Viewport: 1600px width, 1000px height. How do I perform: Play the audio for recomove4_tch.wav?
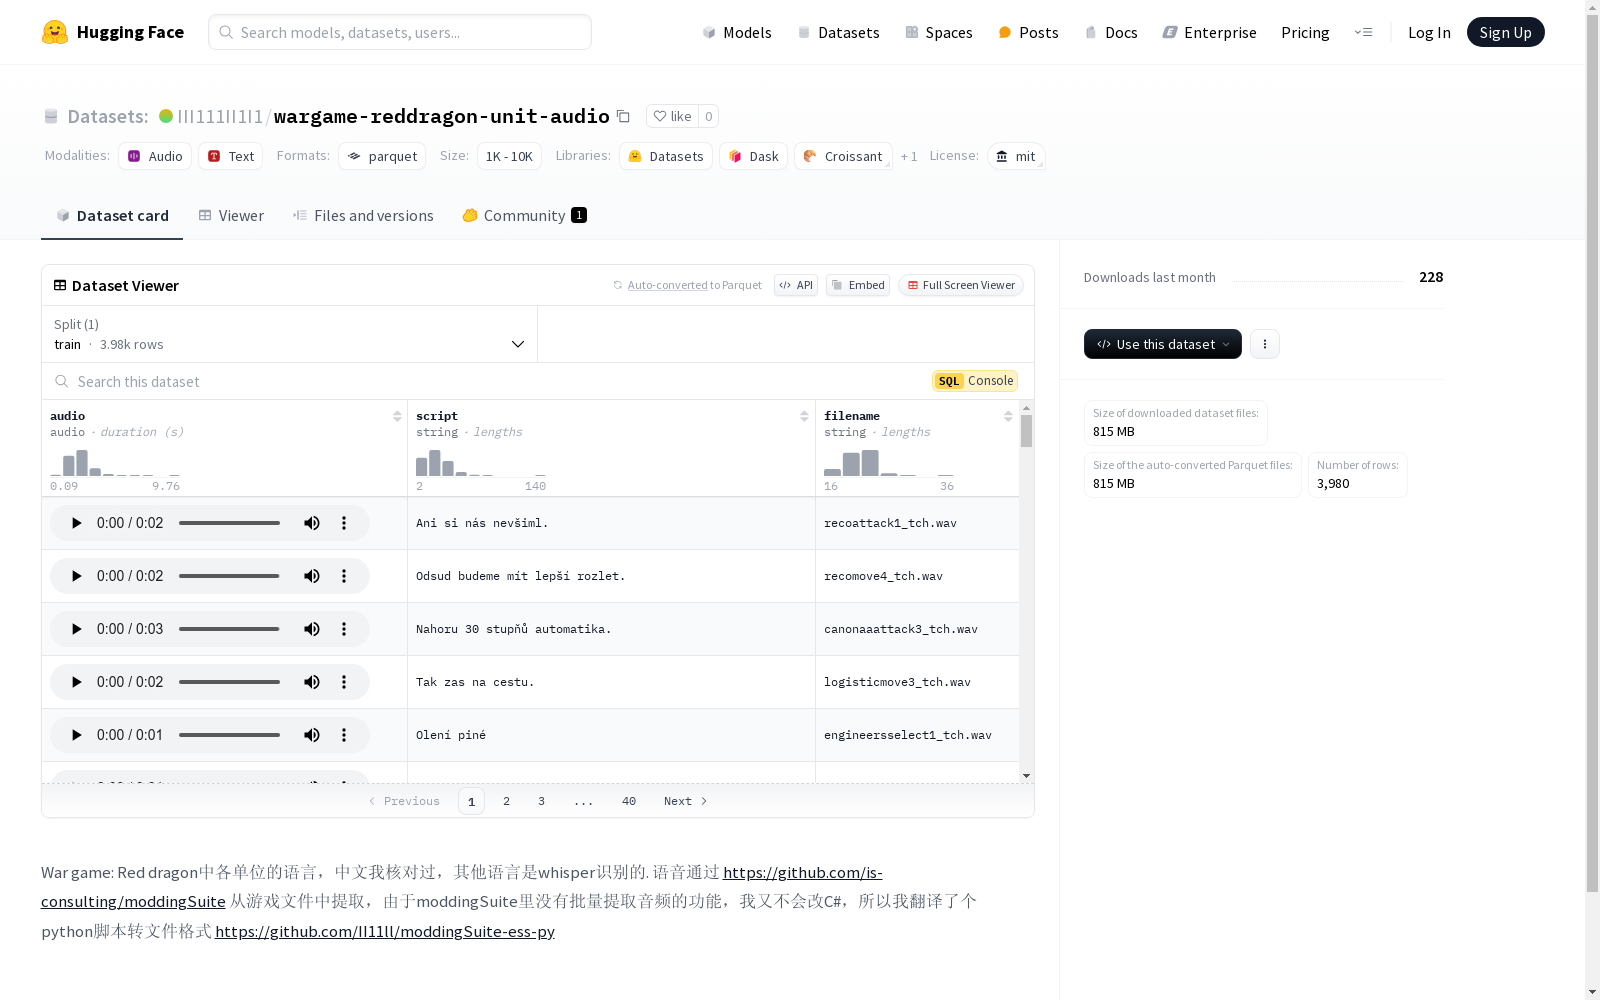pyautogui.click(x=77, y=576)
